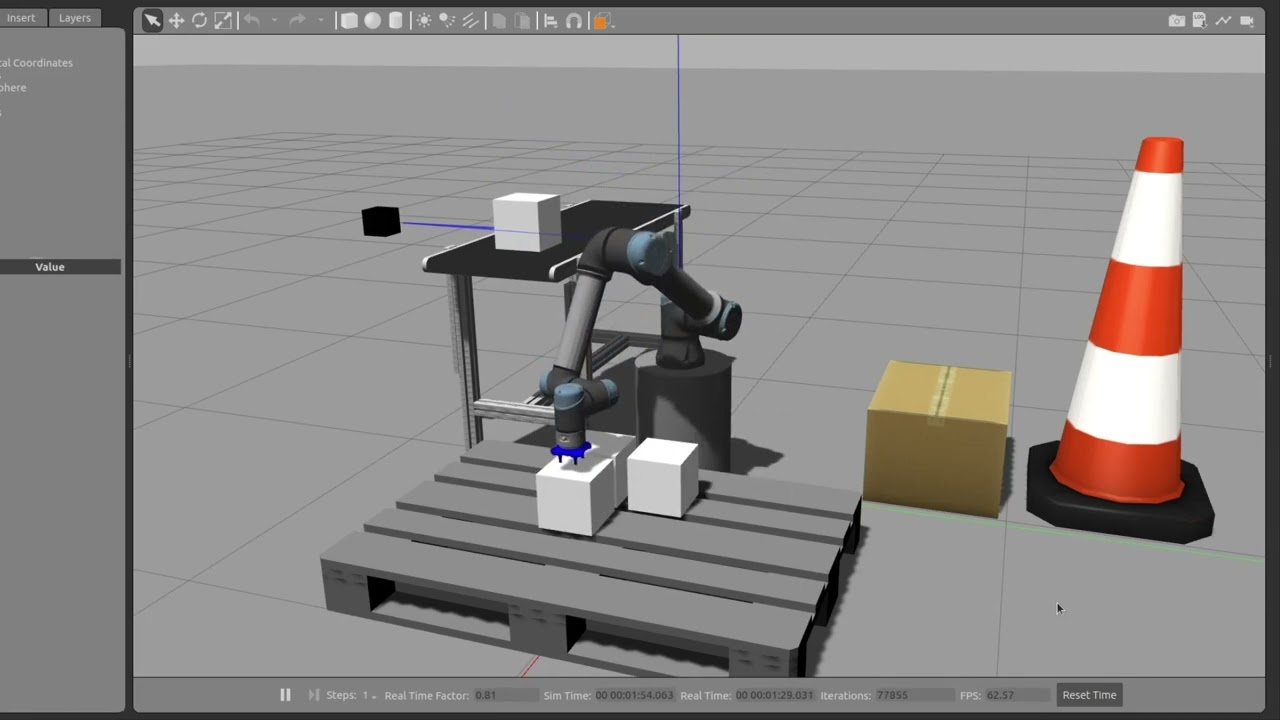Open the plot graph icon

click(x=1222, y=20)
